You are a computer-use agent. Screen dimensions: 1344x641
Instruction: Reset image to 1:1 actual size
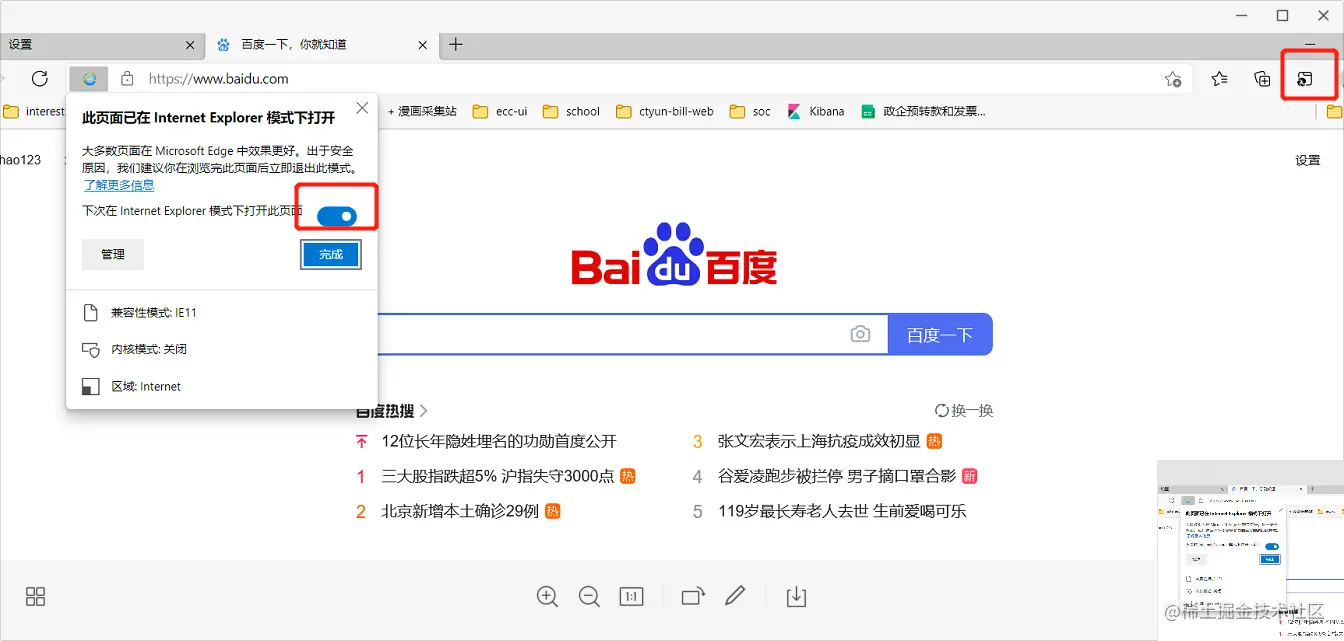(632, 596)
